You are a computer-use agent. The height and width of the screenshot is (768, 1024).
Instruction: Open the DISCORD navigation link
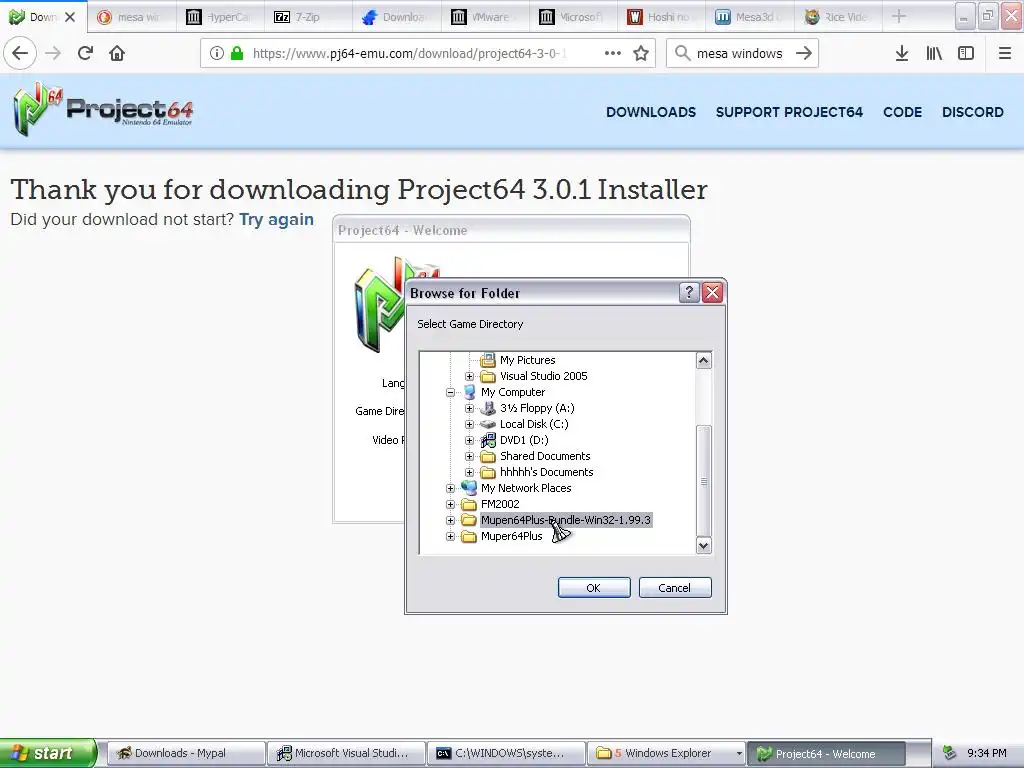972,112
